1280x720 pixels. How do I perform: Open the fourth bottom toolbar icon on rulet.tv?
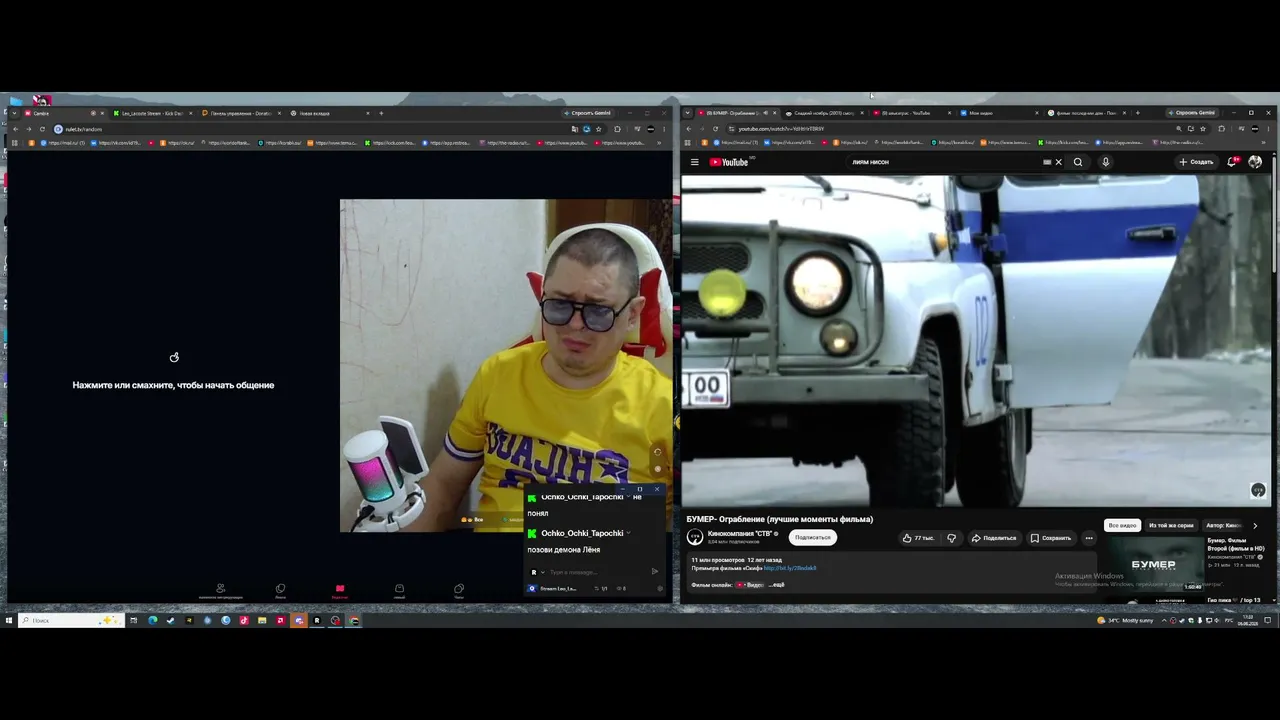coord(399,590)
